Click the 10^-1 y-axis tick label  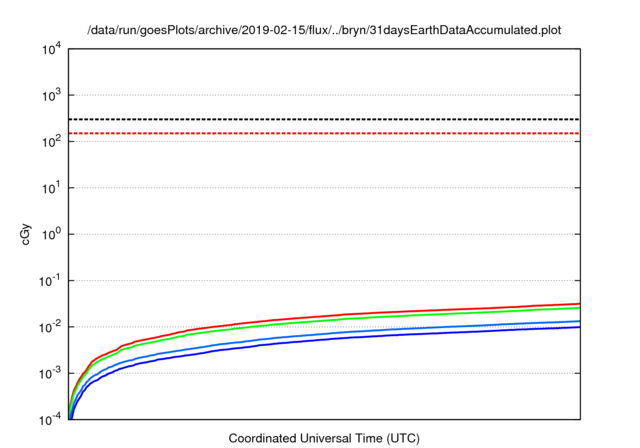[50, 281]
